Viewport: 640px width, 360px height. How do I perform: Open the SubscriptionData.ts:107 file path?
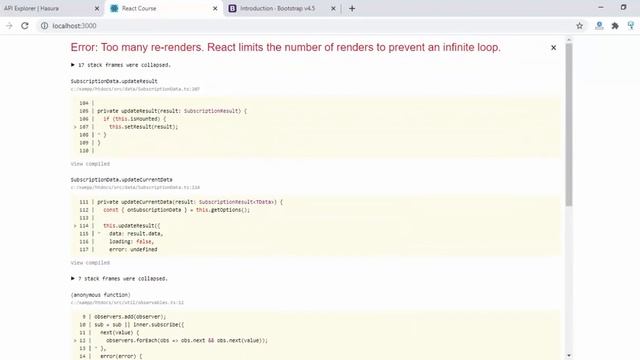point(135,89)
